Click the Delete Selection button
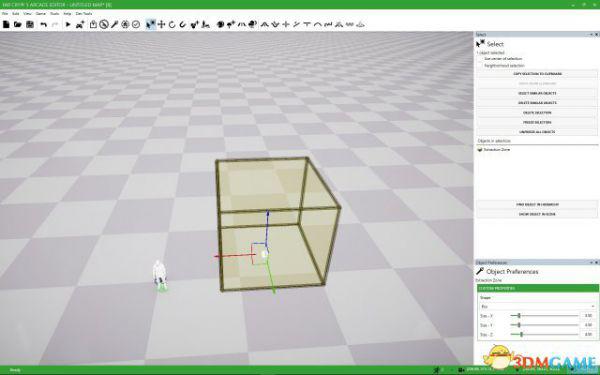Screen dimensions: 600x375 coord(537,112)
